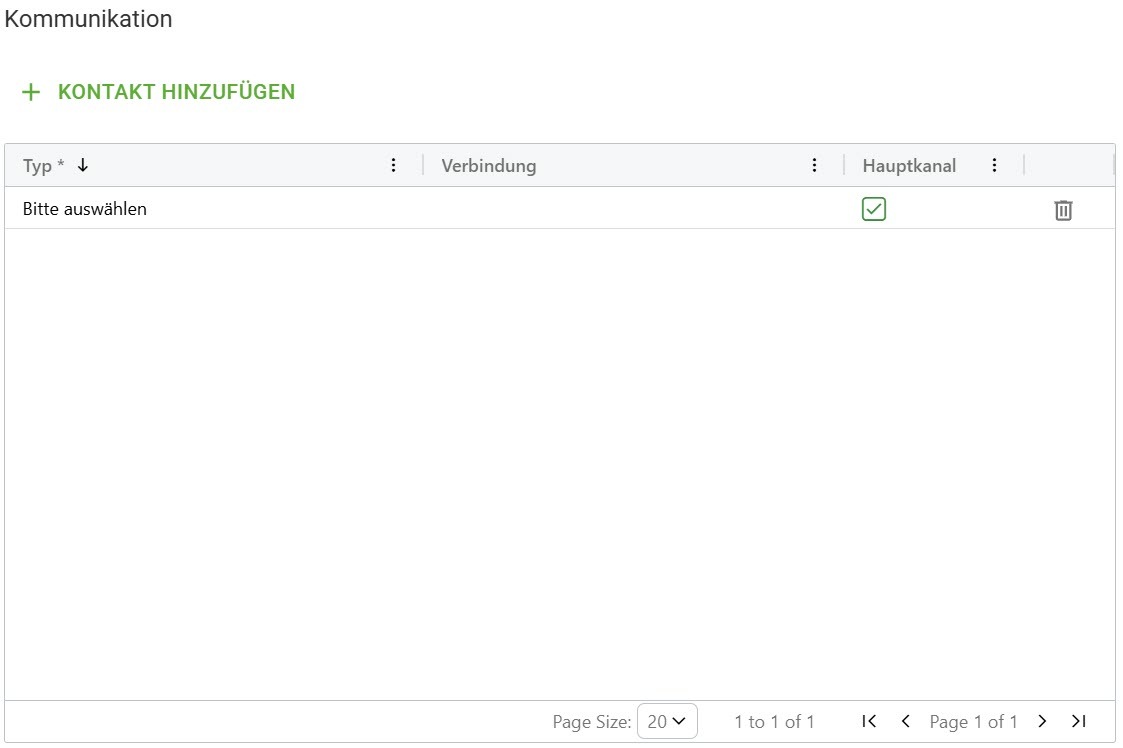The image size is (1123, 748).
Task: Select the first table row
Action: (x=400, y=209)
